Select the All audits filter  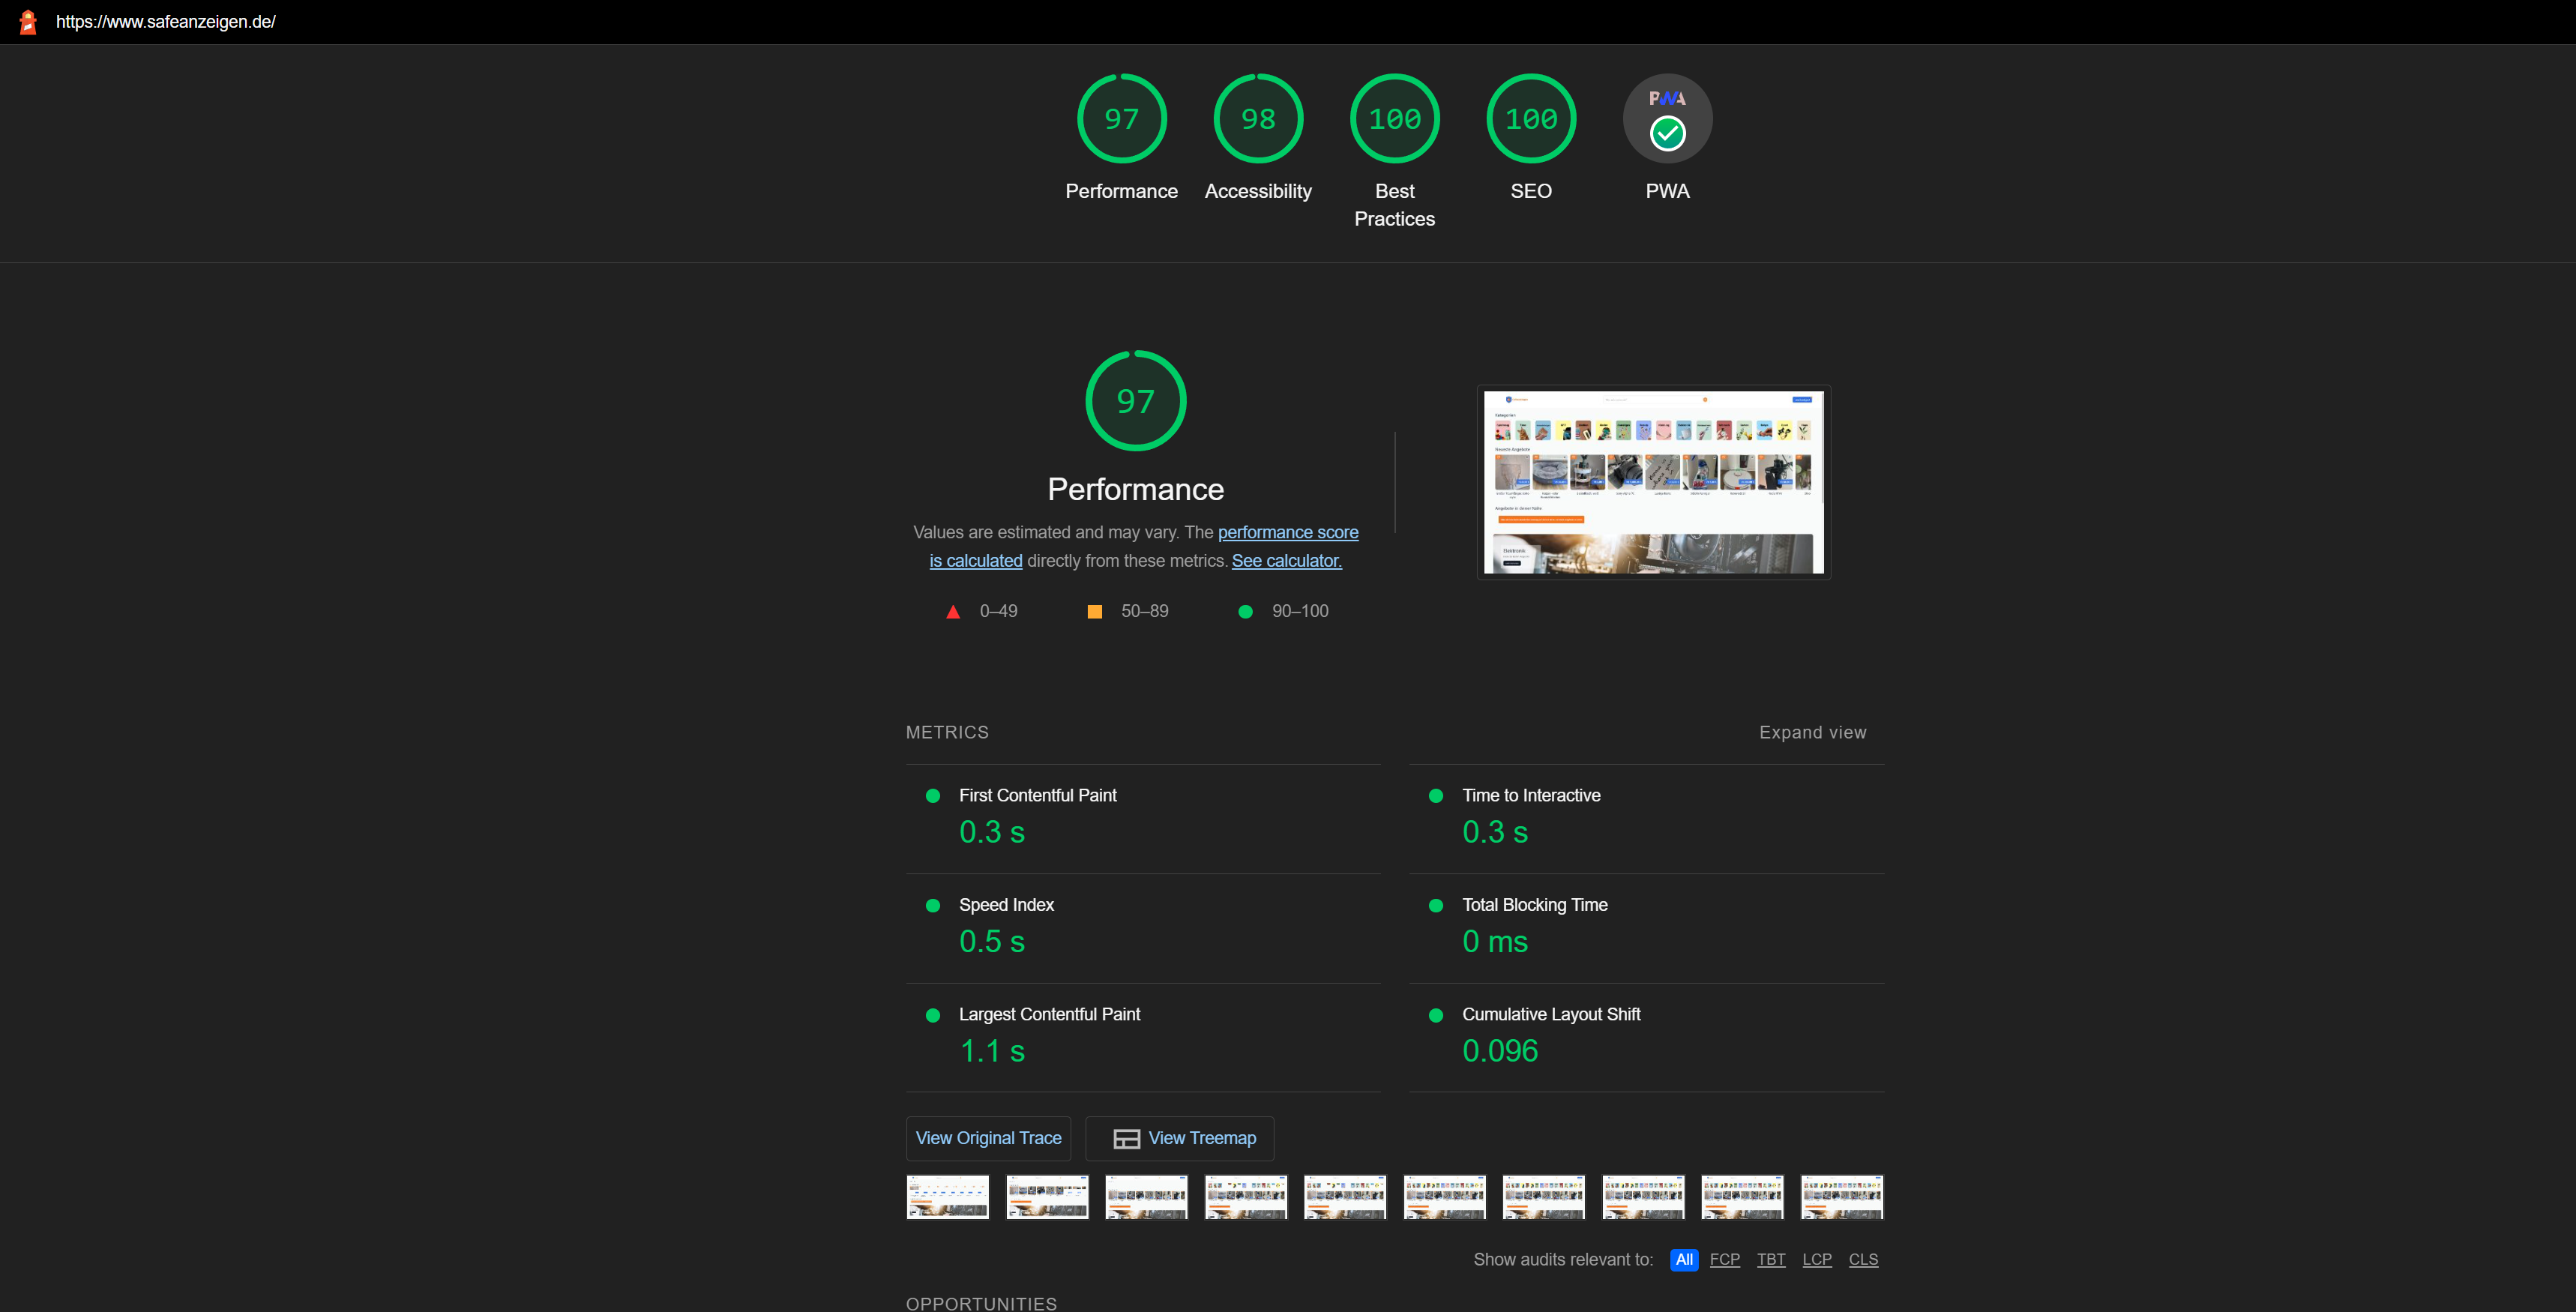(x=1683, y=1260)
